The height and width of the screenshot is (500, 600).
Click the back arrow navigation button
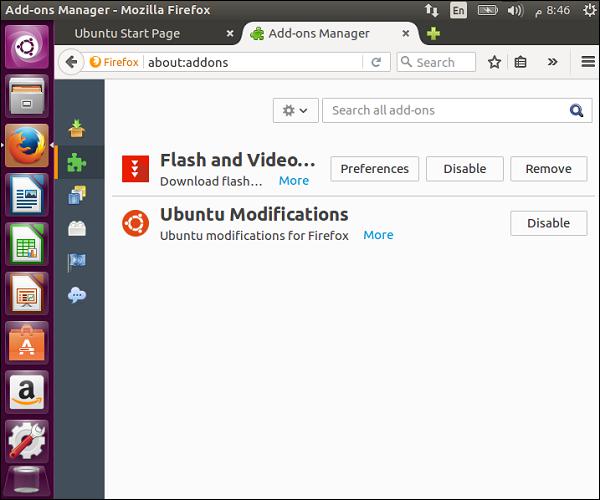[x=71, y=62]
